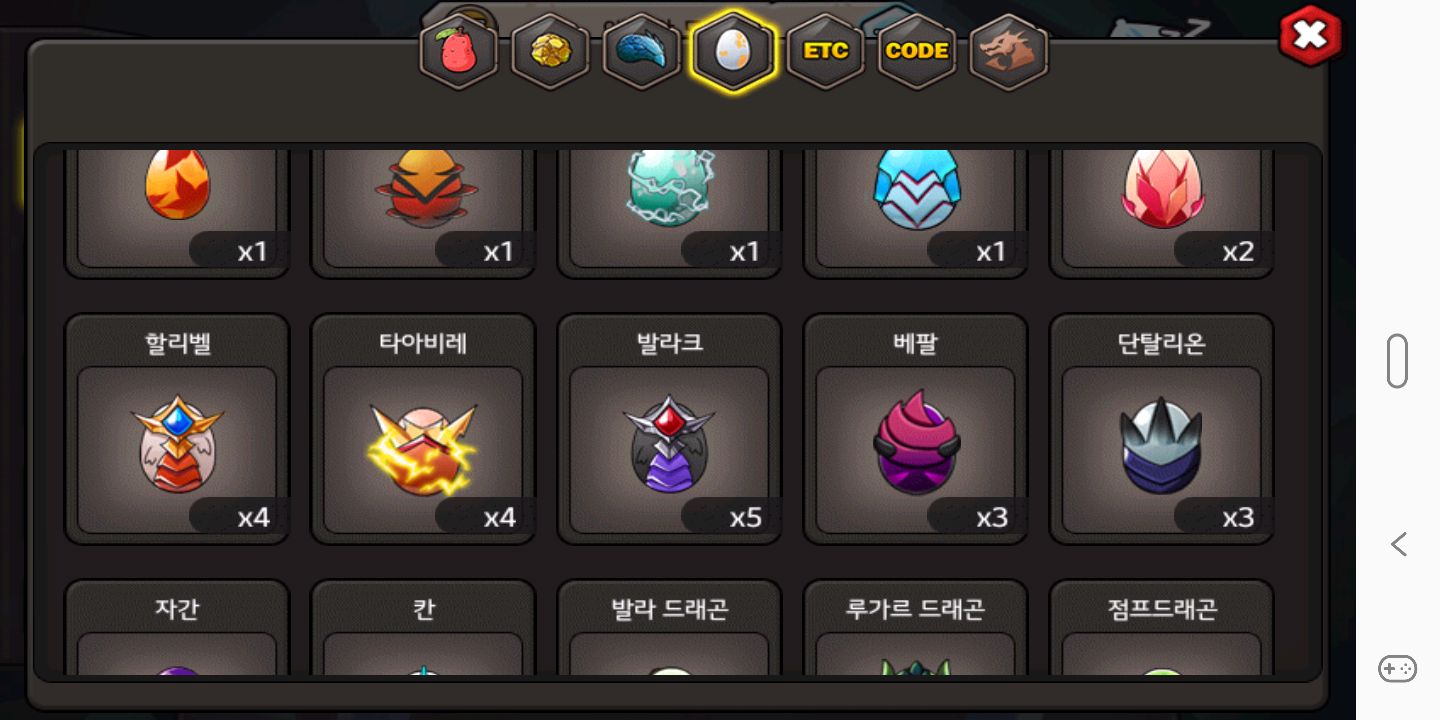Screen dimensions: 1440x720
Task: Select the blue zigzag egg x1
Action: [x=915, y=214]
